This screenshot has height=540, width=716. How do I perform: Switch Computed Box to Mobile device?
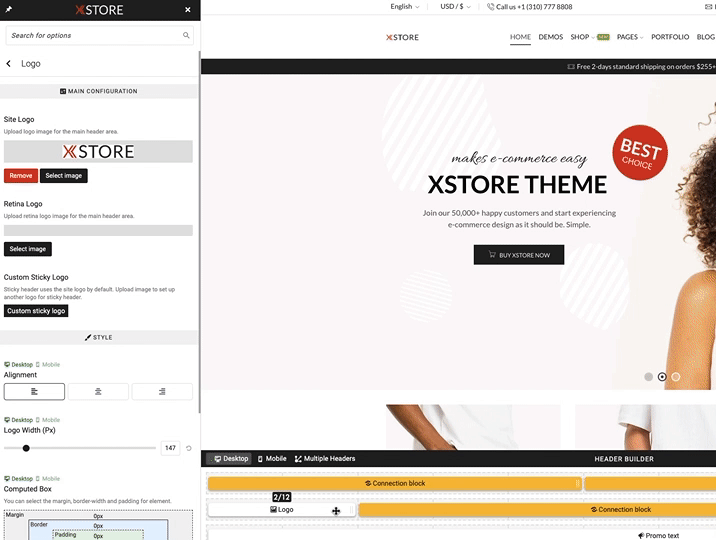point(48,479)
